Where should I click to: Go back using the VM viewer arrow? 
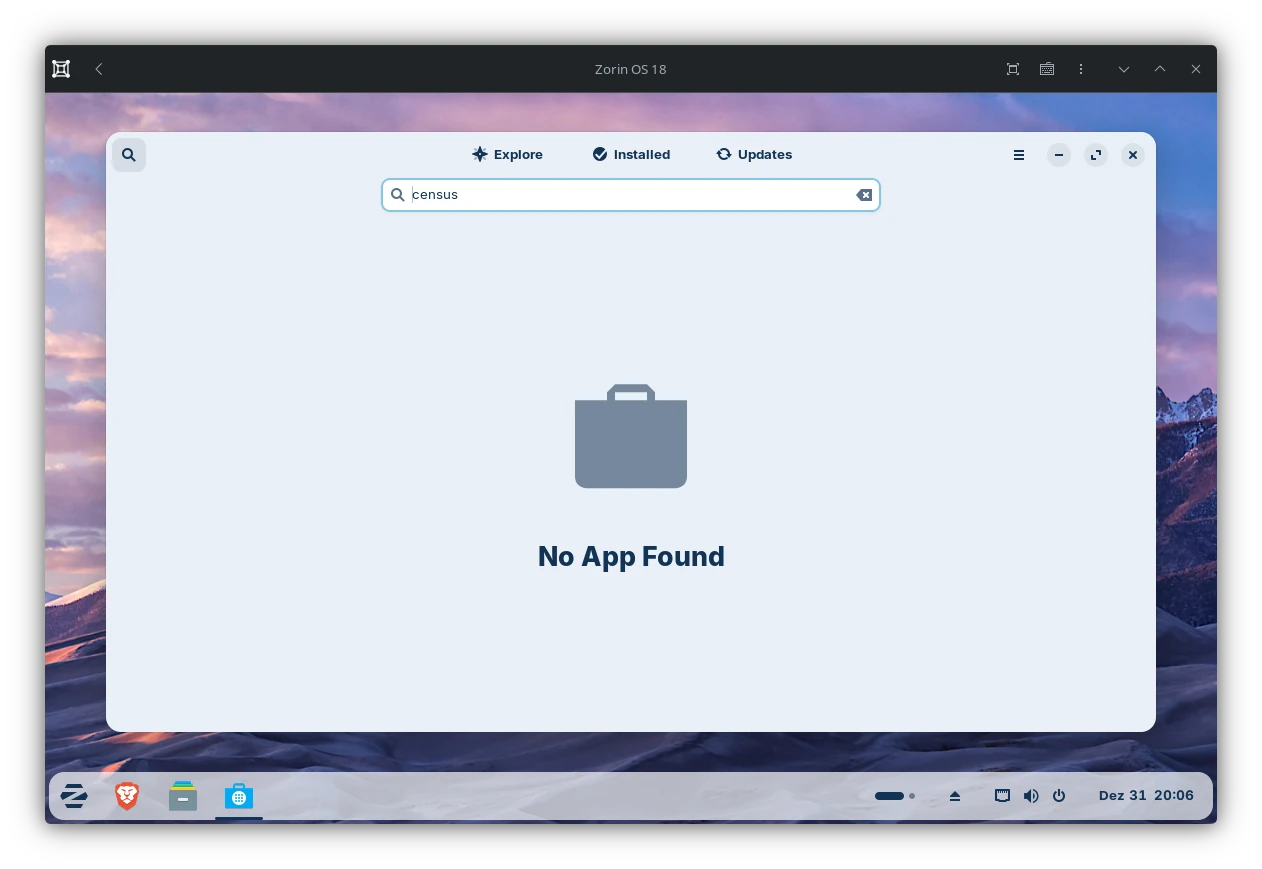(x=99, y=69)
